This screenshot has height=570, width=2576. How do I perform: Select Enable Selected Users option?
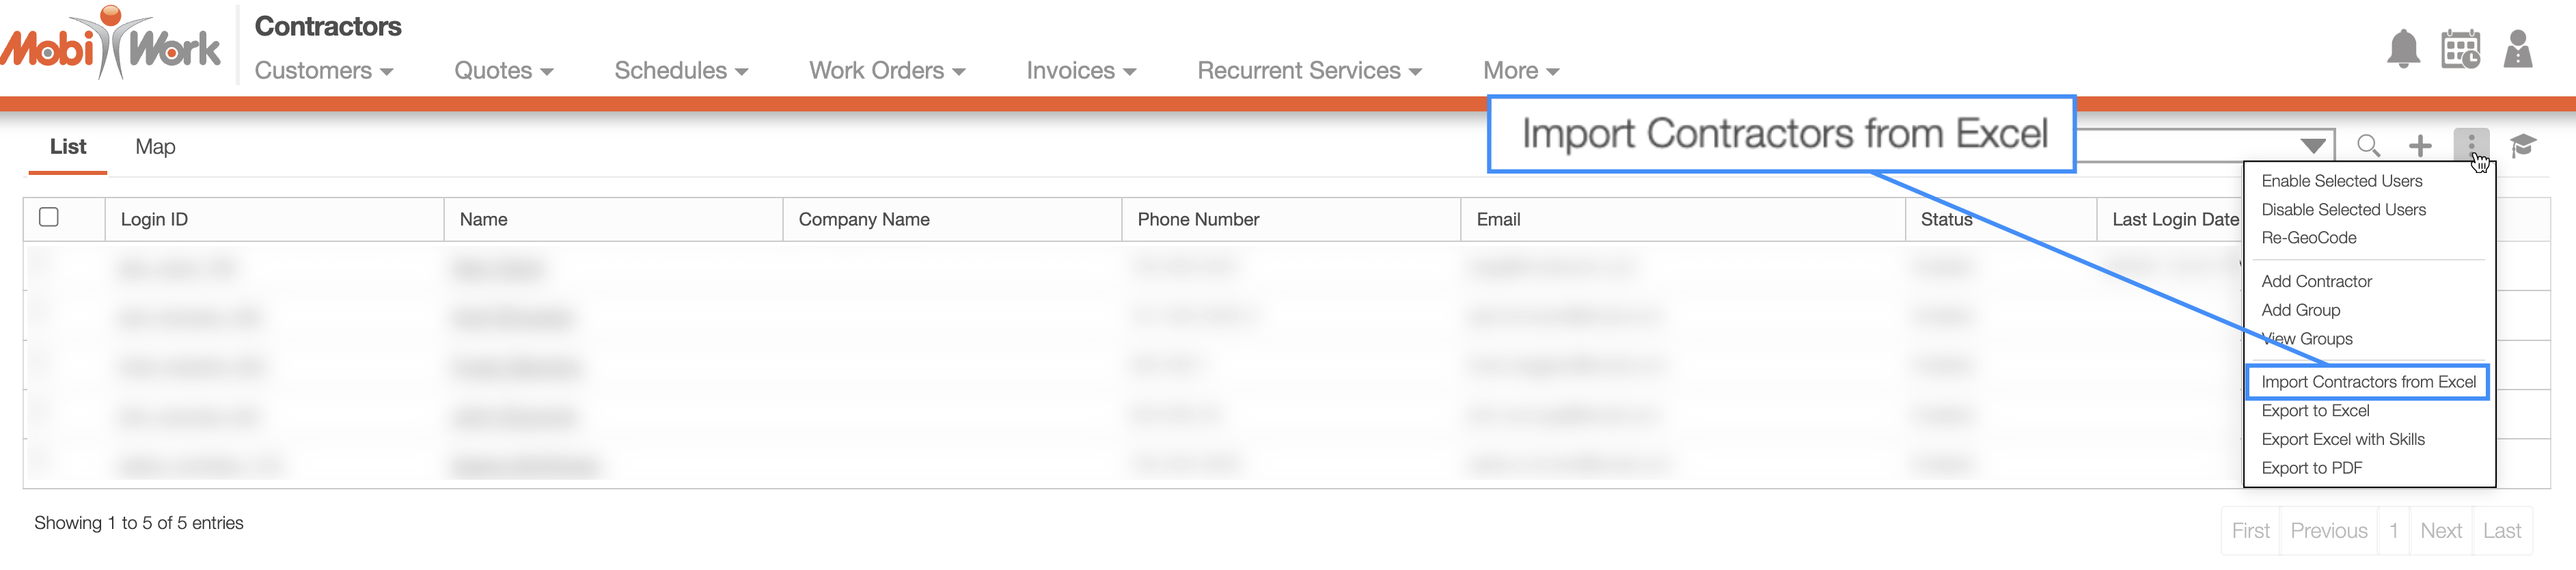pos(2341,181)
